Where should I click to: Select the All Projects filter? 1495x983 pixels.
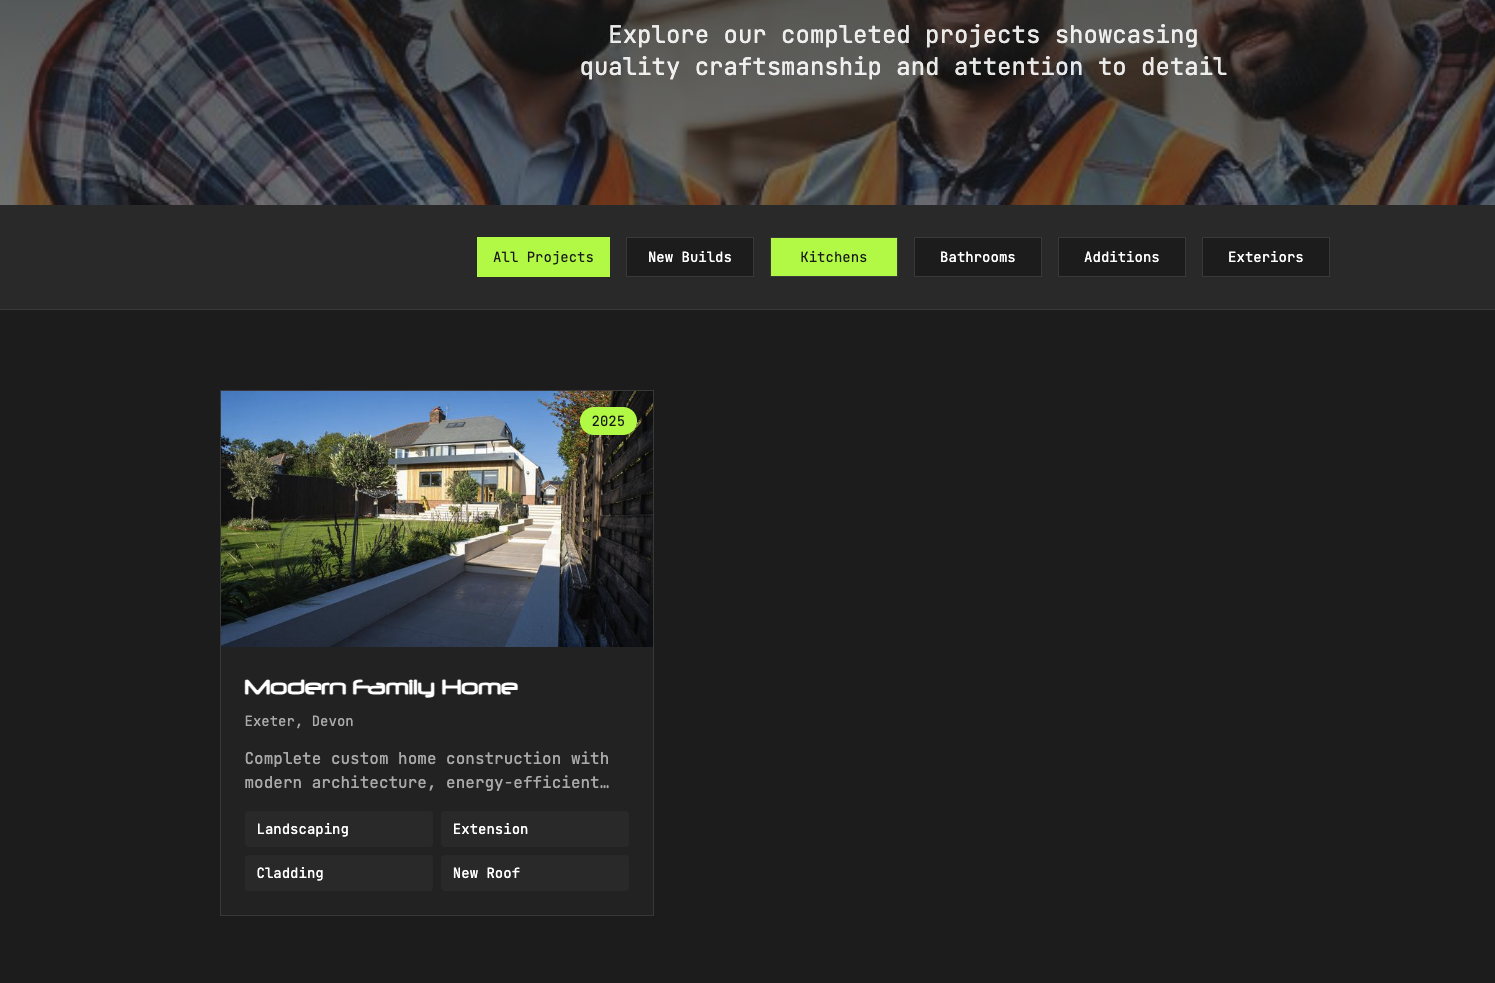(x=543, y=256)
